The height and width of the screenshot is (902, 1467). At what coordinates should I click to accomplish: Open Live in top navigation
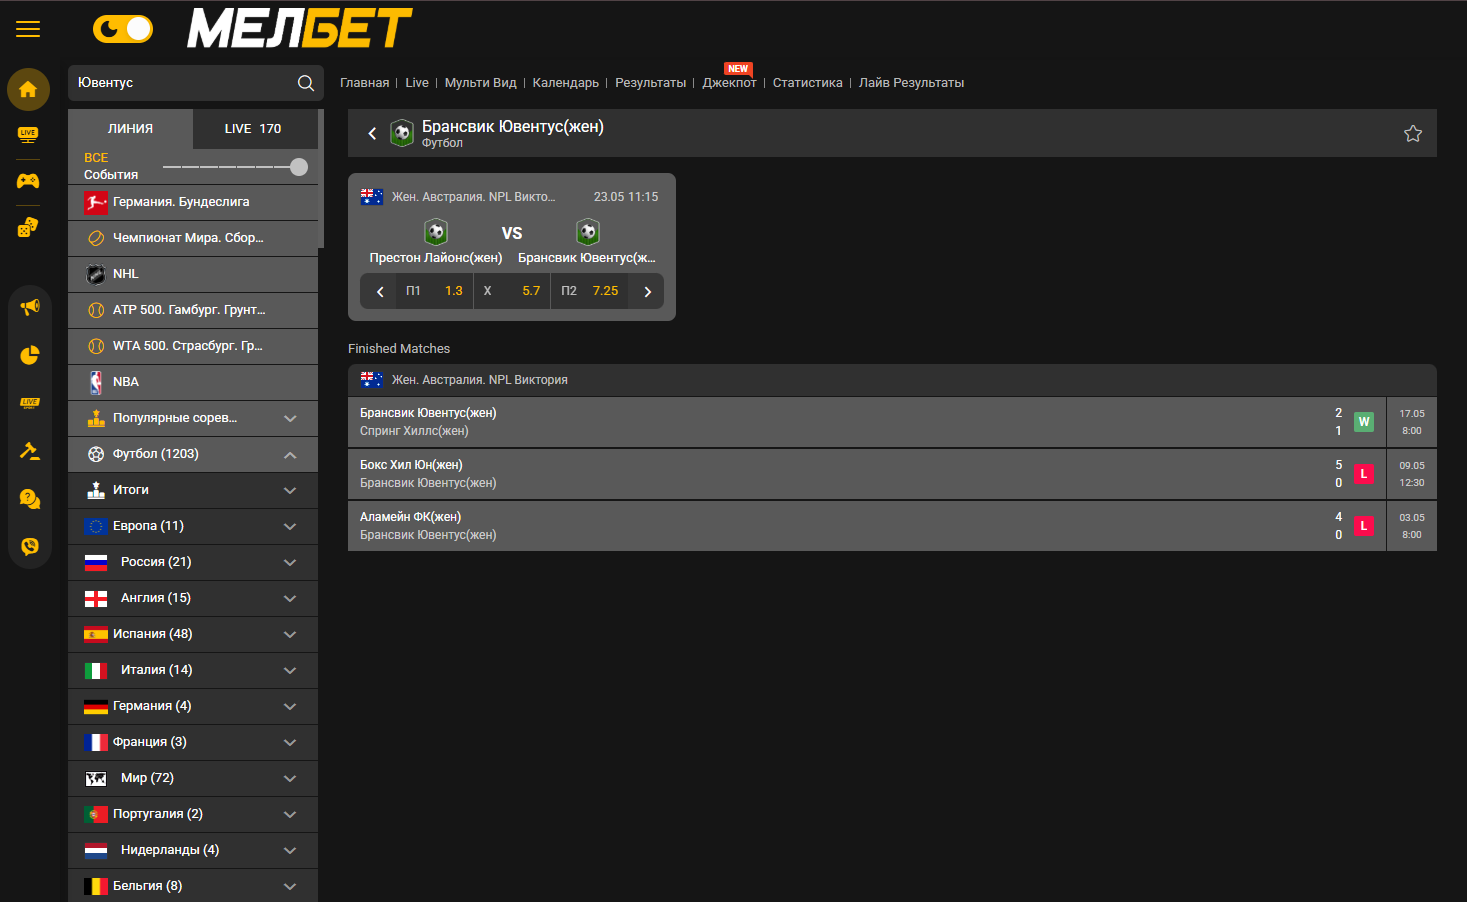[x=417, y=83]
